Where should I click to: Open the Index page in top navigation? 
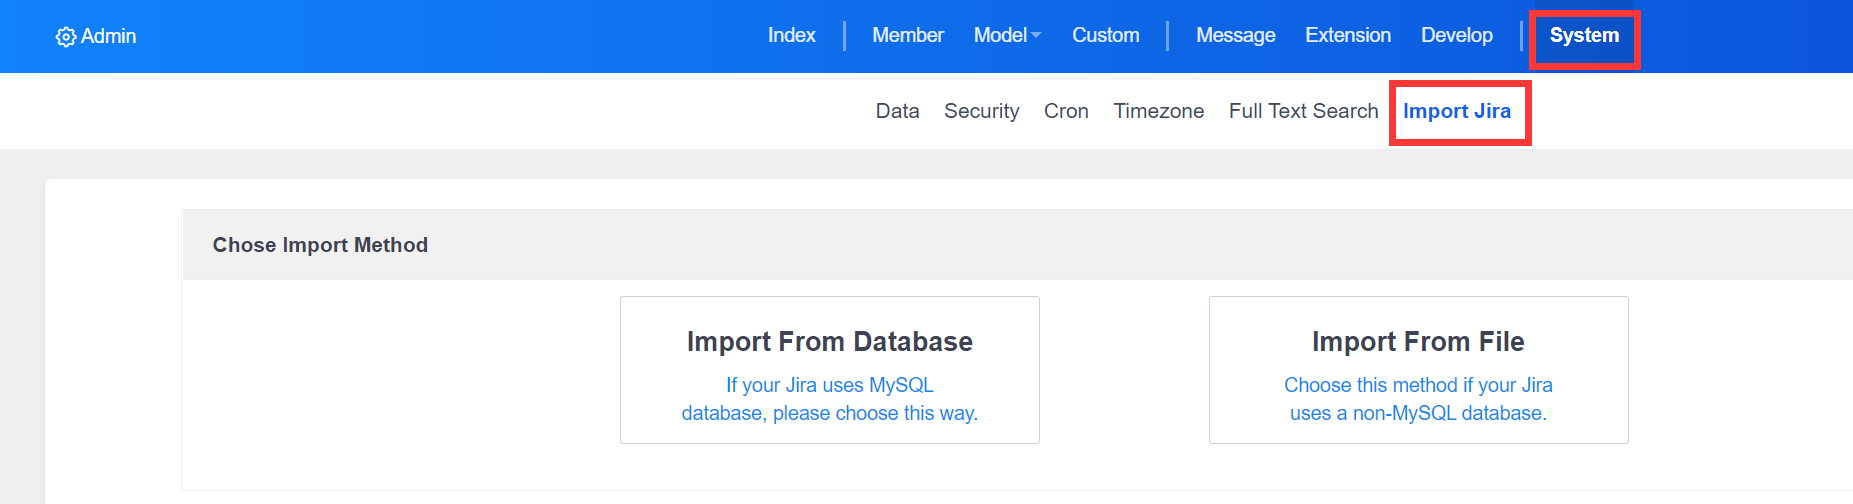point(791,35)
